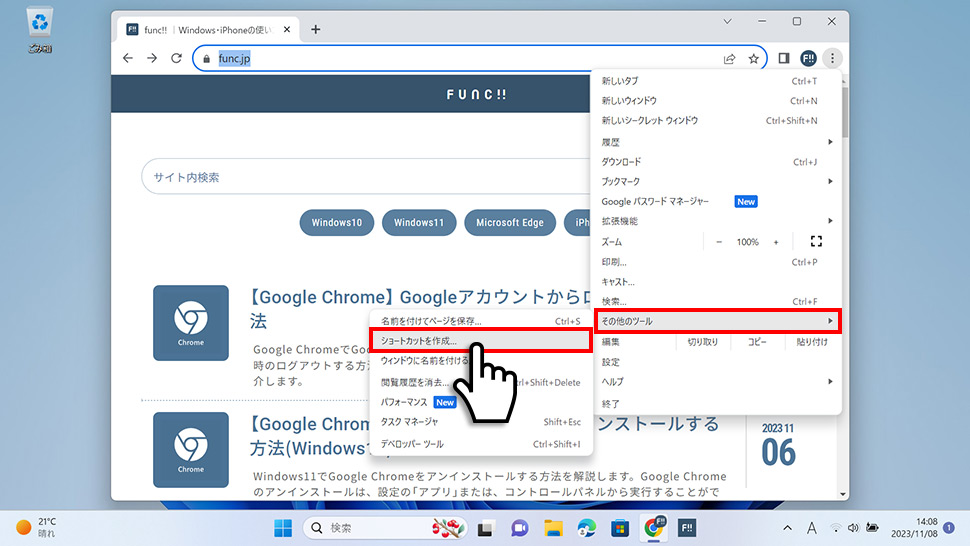Expand the ヘルプ submenu
This screenshot has height=546, width=970.
pyautogui.click(x=716, y=382)
